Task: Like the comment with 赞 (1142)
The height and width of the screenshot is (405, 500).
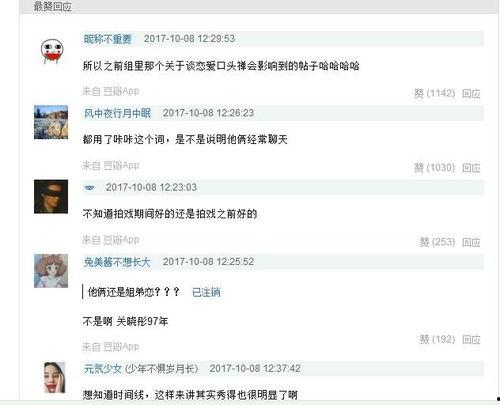Action: coord(434,93)
